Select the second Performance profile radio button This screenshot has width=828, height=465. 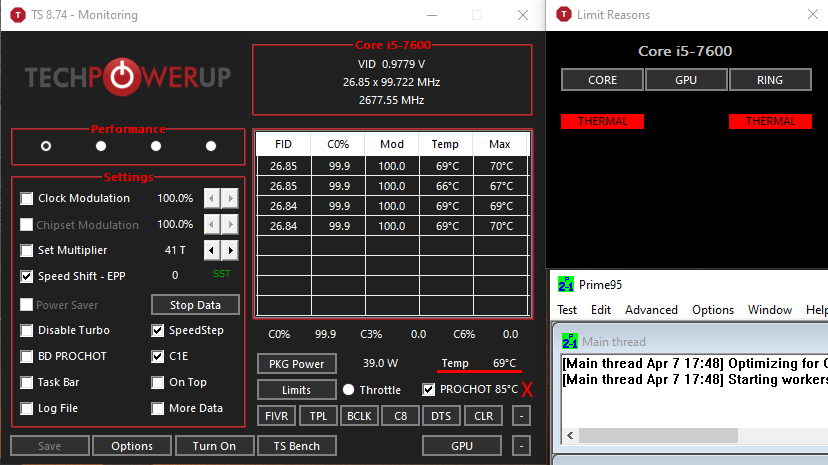[x=101, y=146]
